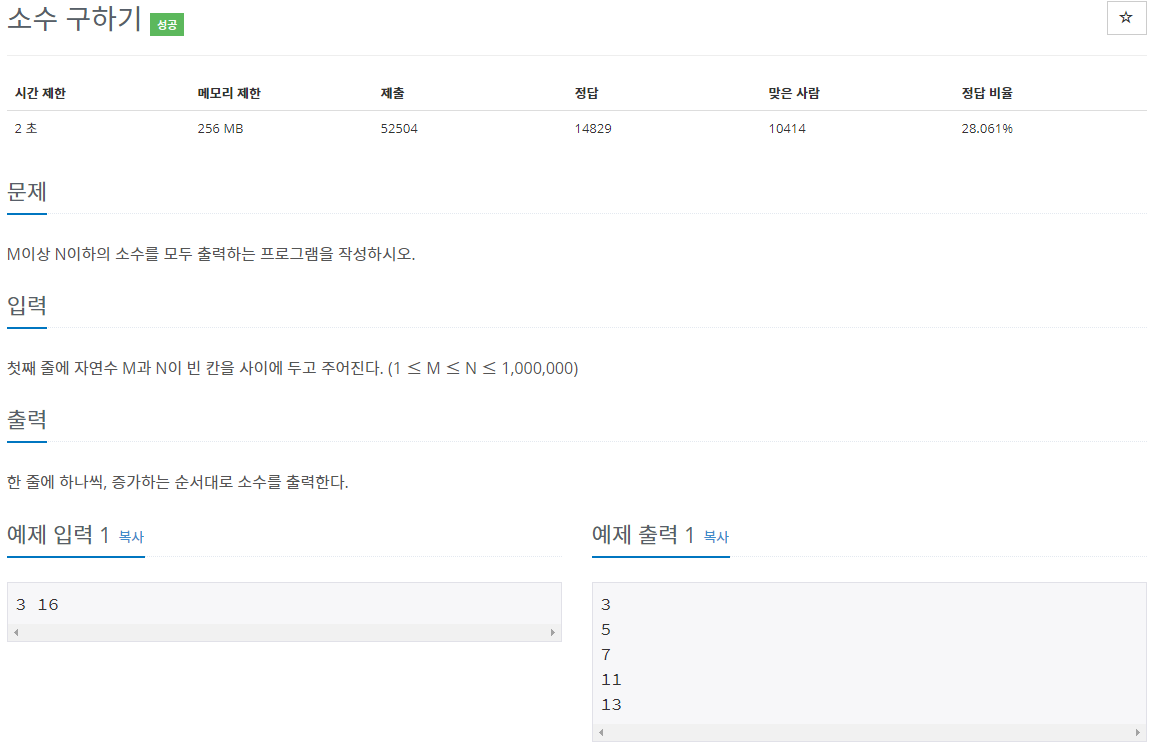Click the sample input text 3 16

(37, 605)
